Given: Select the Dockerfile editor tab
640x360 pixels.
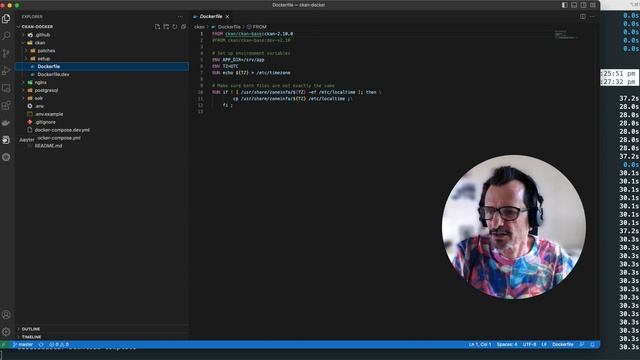Looking at the screenshot, I should tap(211, 16).
